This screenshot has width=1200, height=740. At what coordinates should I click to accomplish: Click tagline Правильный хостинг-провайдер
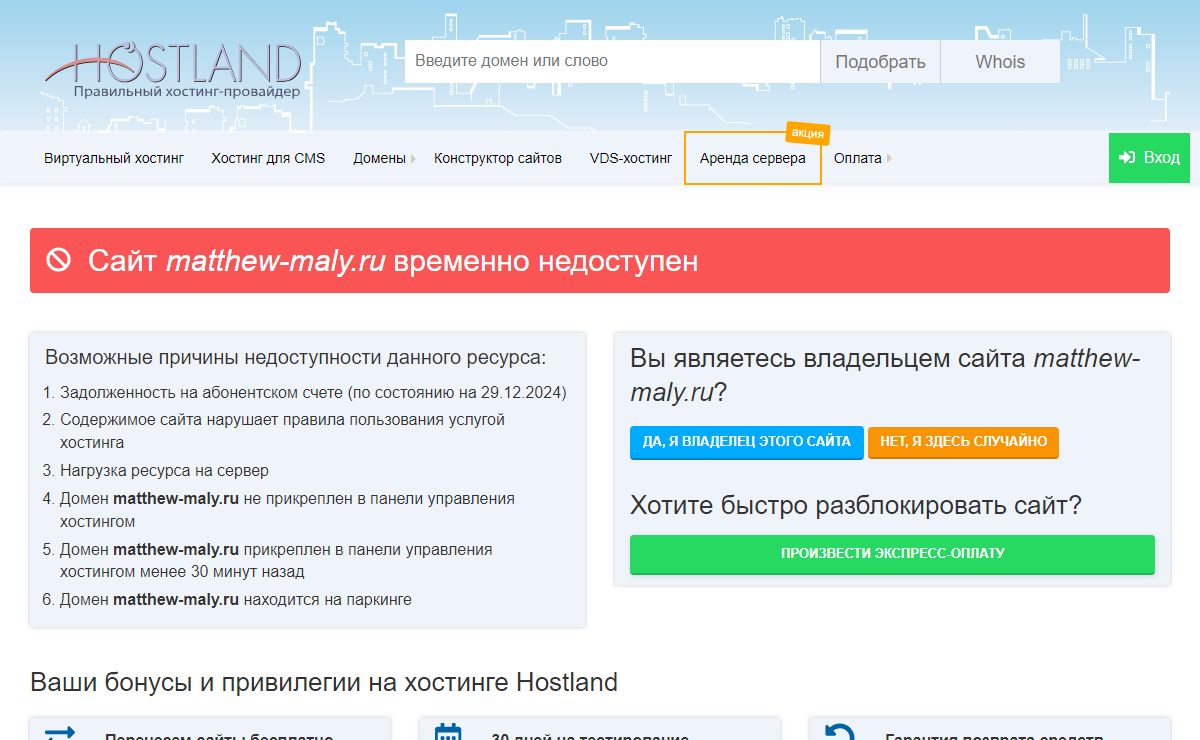tap(186, 92)
